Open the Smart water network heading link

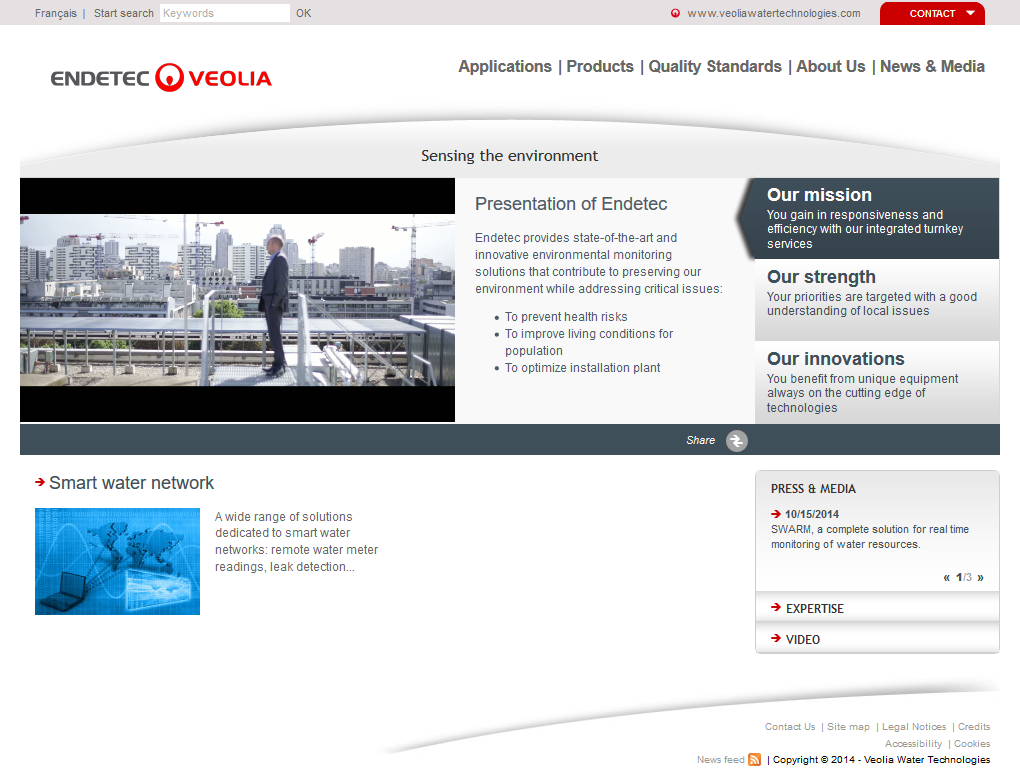(x=131, y=483)
